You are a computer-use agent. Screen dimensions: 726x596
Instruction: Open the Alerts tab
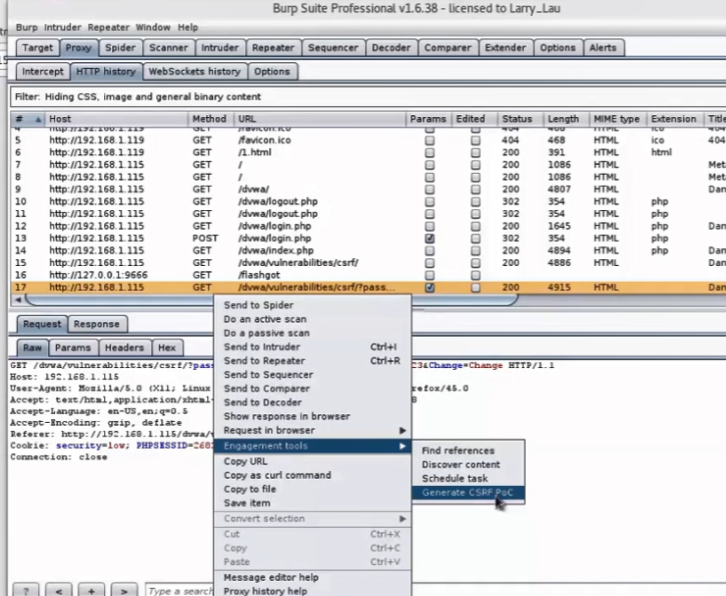click(603, 48)
